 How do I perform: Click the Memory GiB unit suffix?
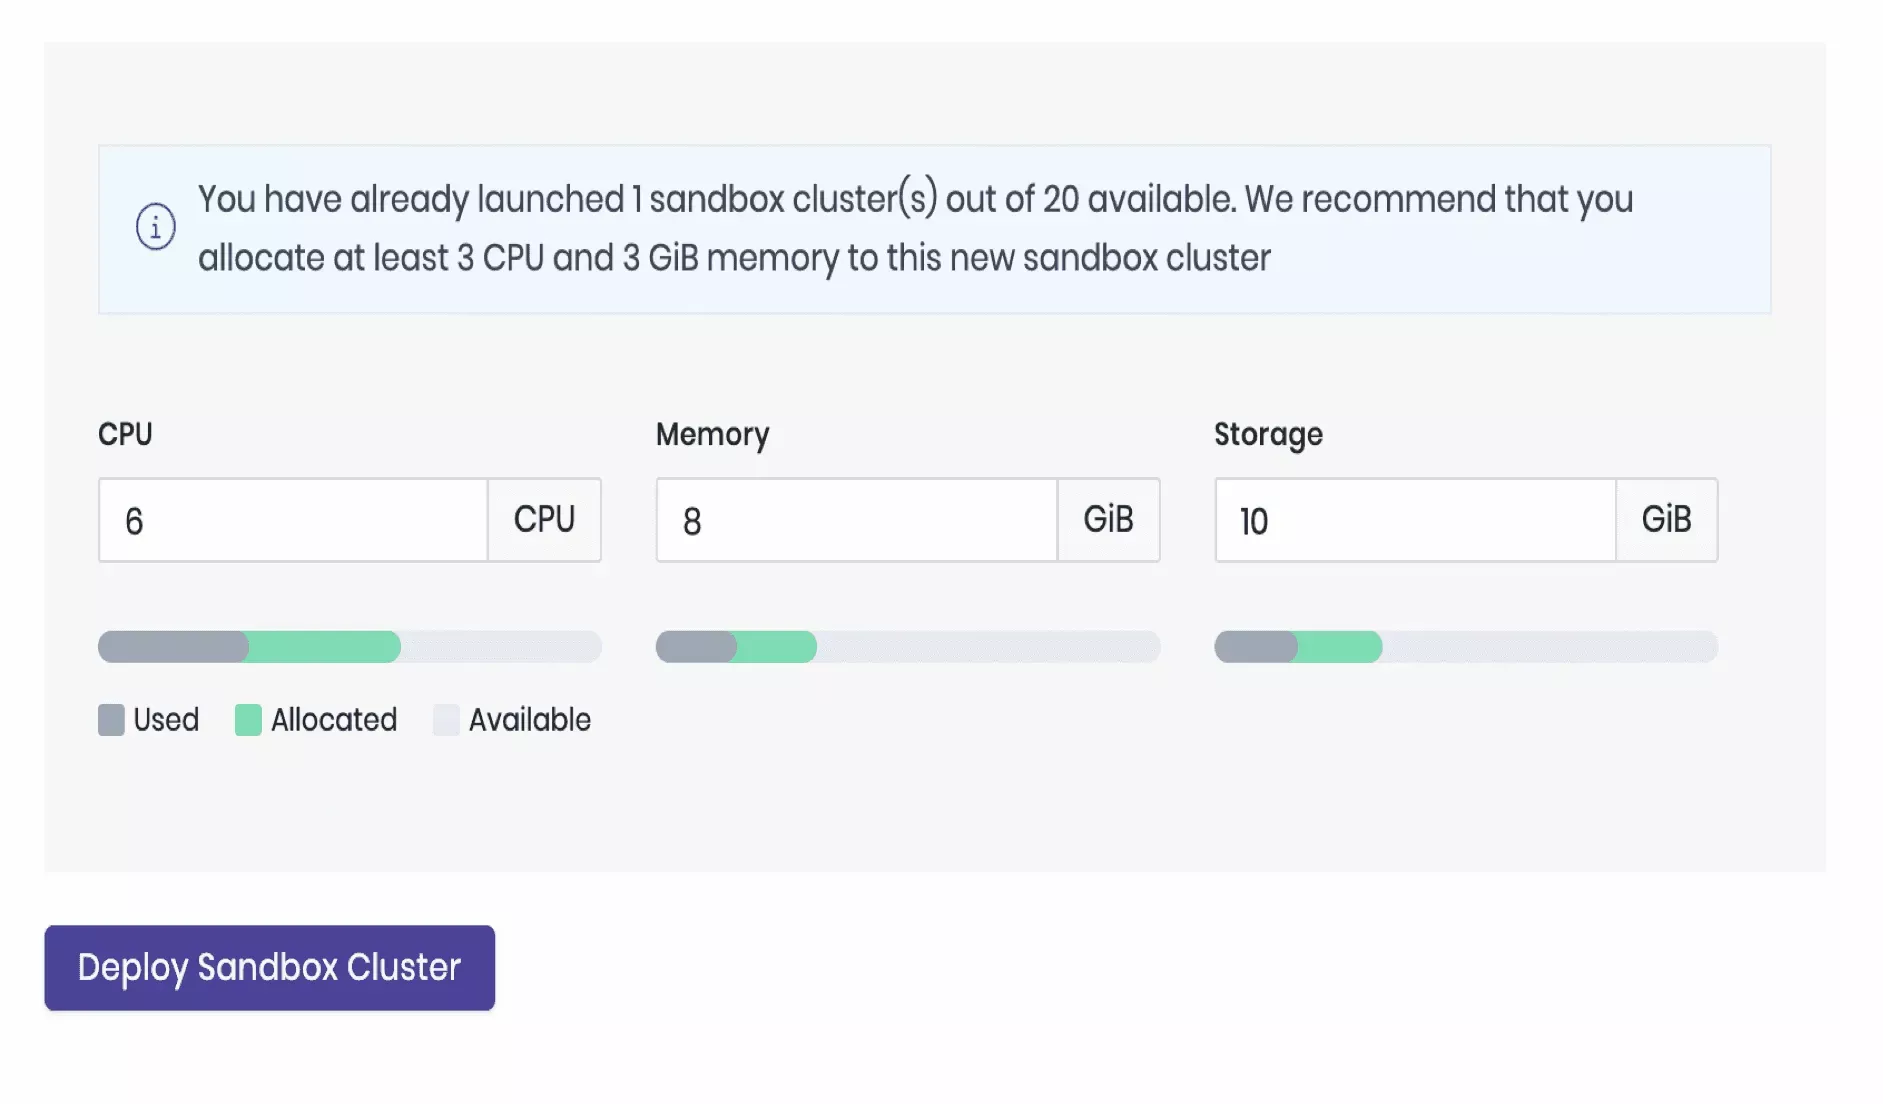(x=1108, y=521)
